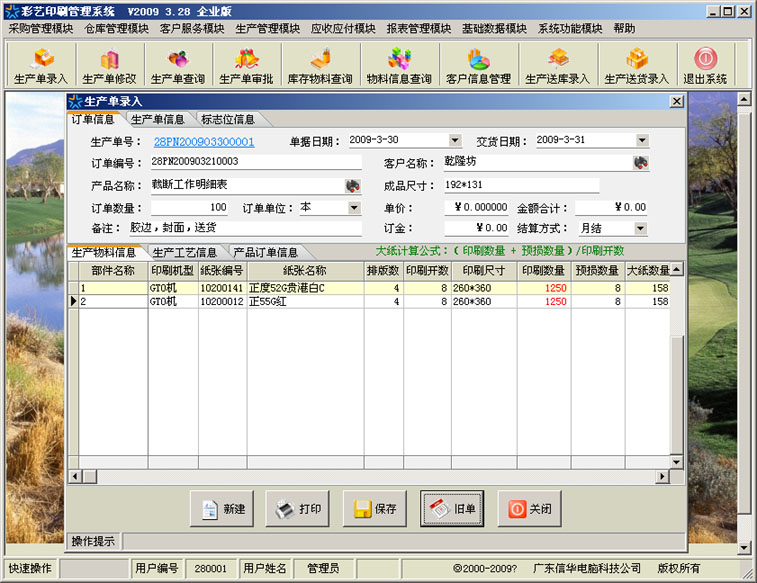Click the 生产单修改 toolbar icon
The height and width of the screenshot is (583, 757).
(x=109, y=66)
